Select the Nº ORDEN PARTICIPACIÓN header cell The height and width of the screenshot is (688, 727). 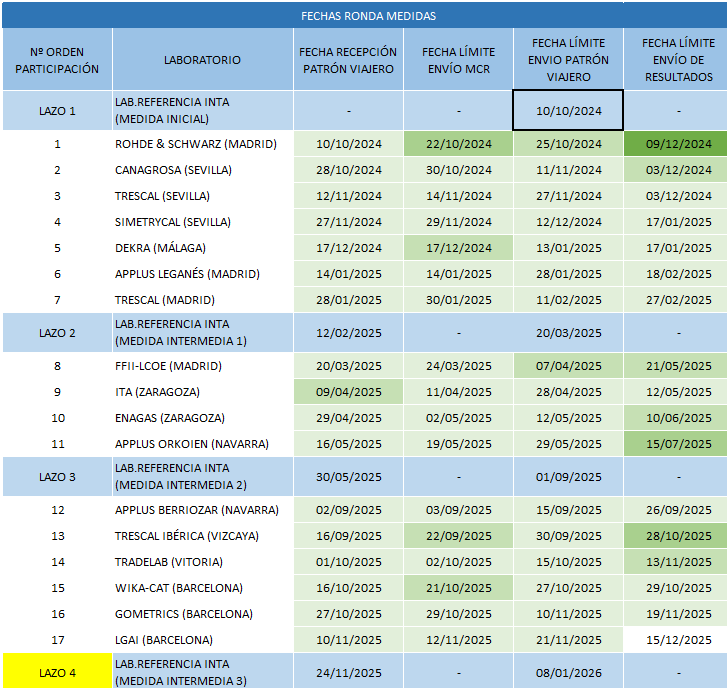tap(57, 60)
